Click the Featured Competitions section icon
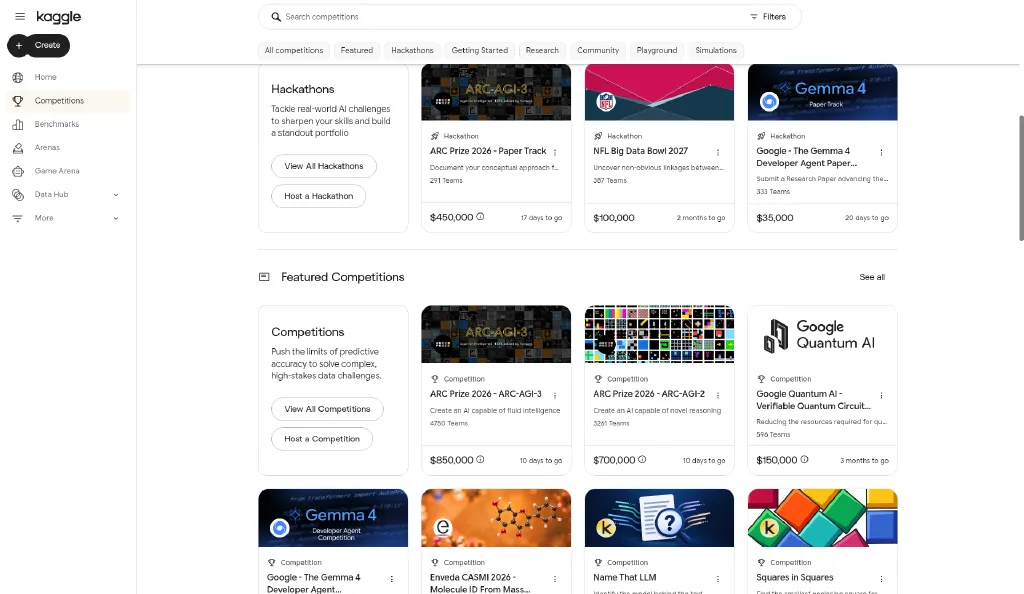The width and height of the screenshot is (1024, 594). point(264,277)
